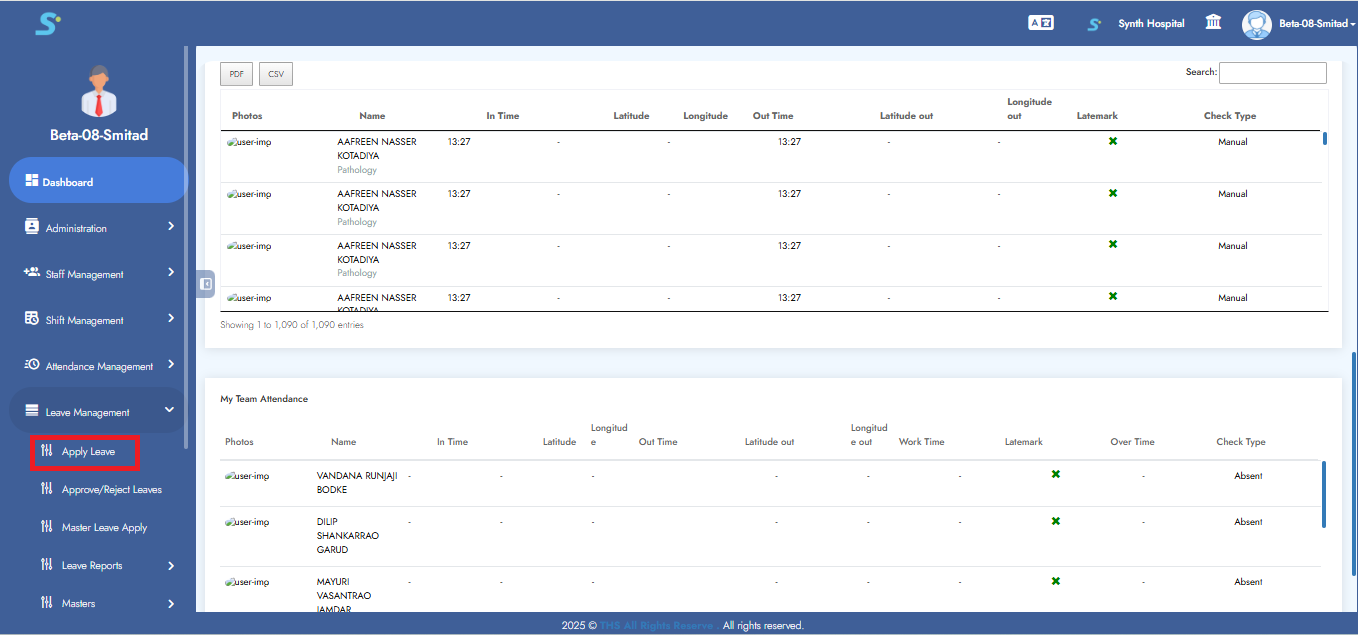Click the bank building icon in header

tap(1213, 23)
